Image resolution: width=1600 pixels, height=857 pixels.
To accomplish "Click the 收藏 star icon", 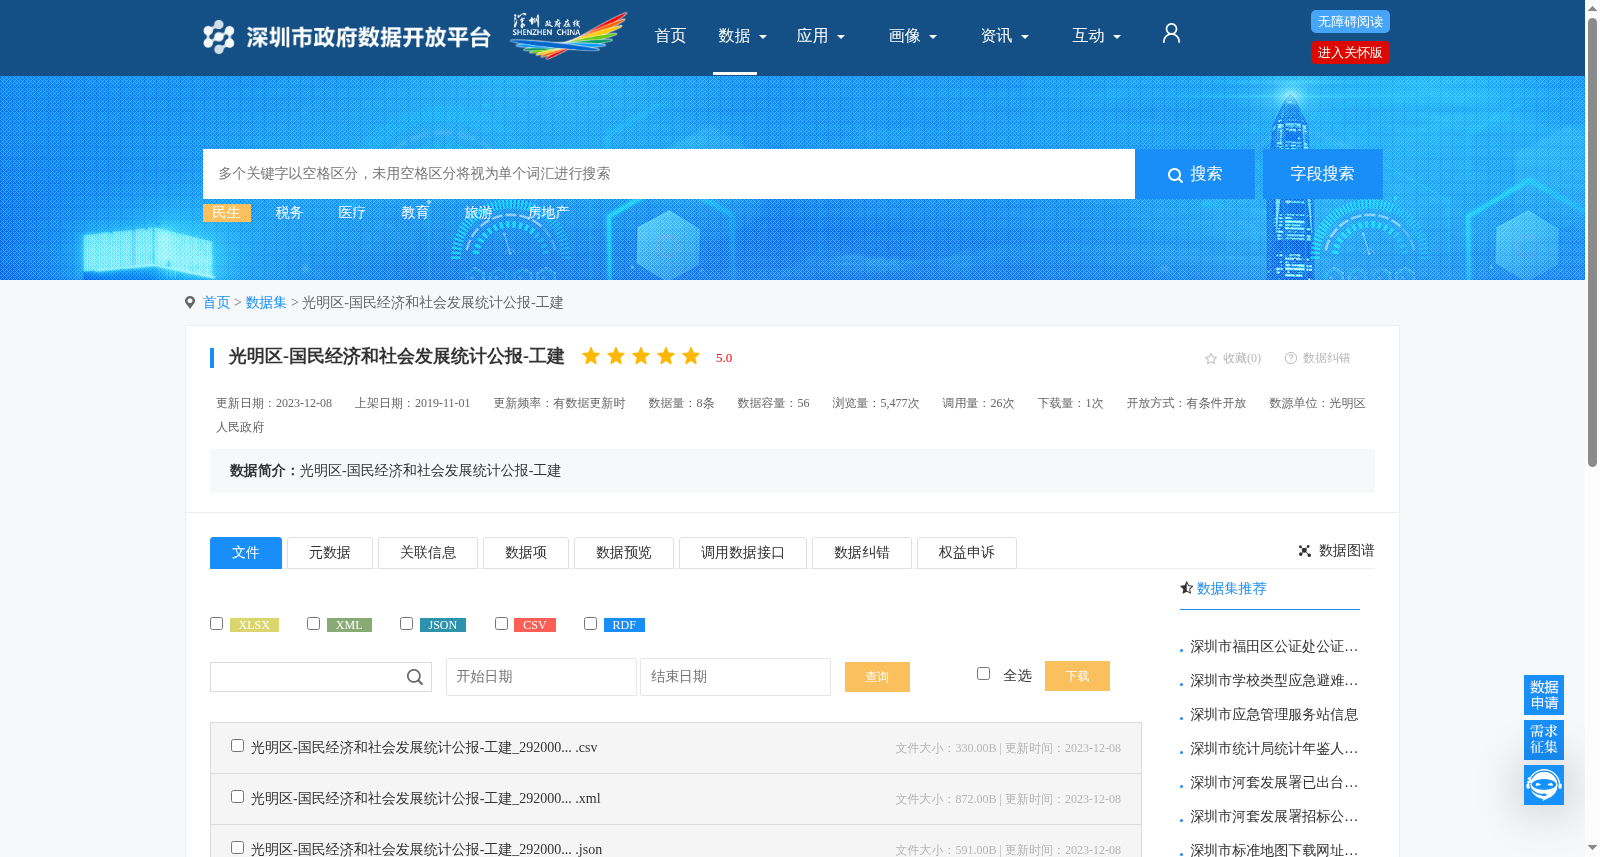I will point(1211,358).
